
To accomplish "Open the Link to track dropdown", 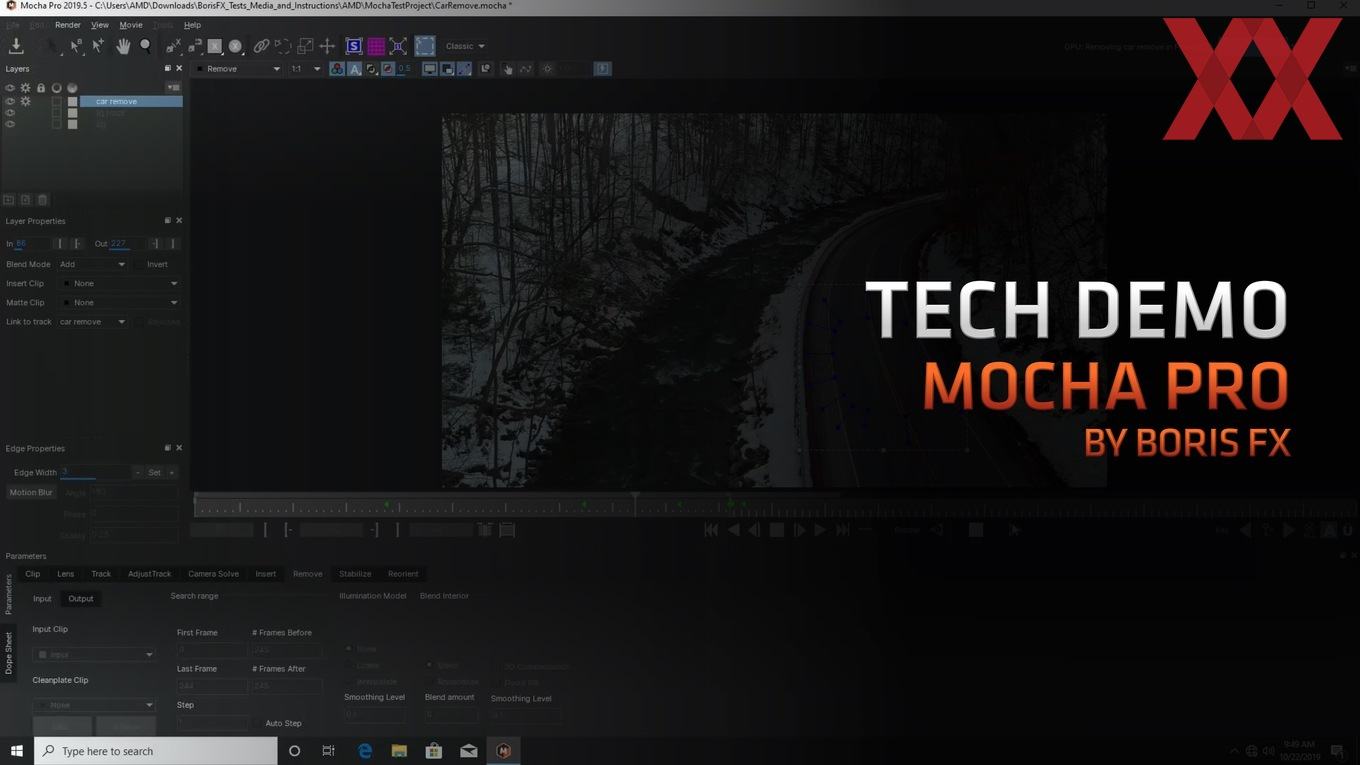I will (x=92, y=322).
